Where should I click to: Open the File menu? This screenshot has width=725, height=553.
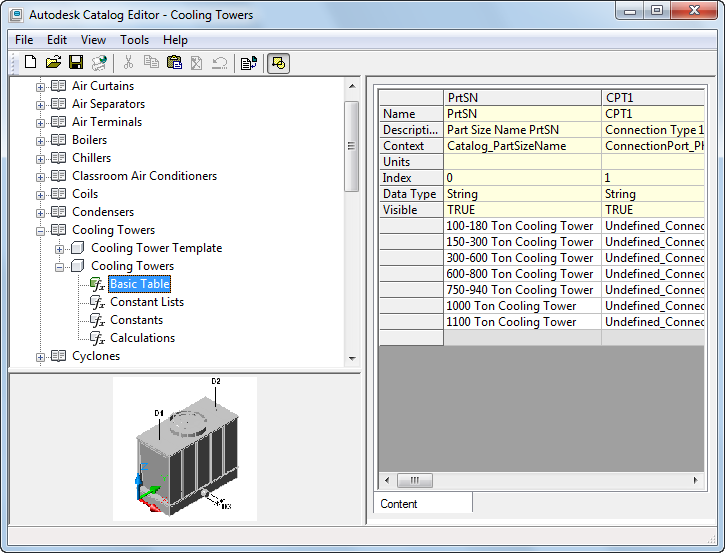(x=24, y=40)
